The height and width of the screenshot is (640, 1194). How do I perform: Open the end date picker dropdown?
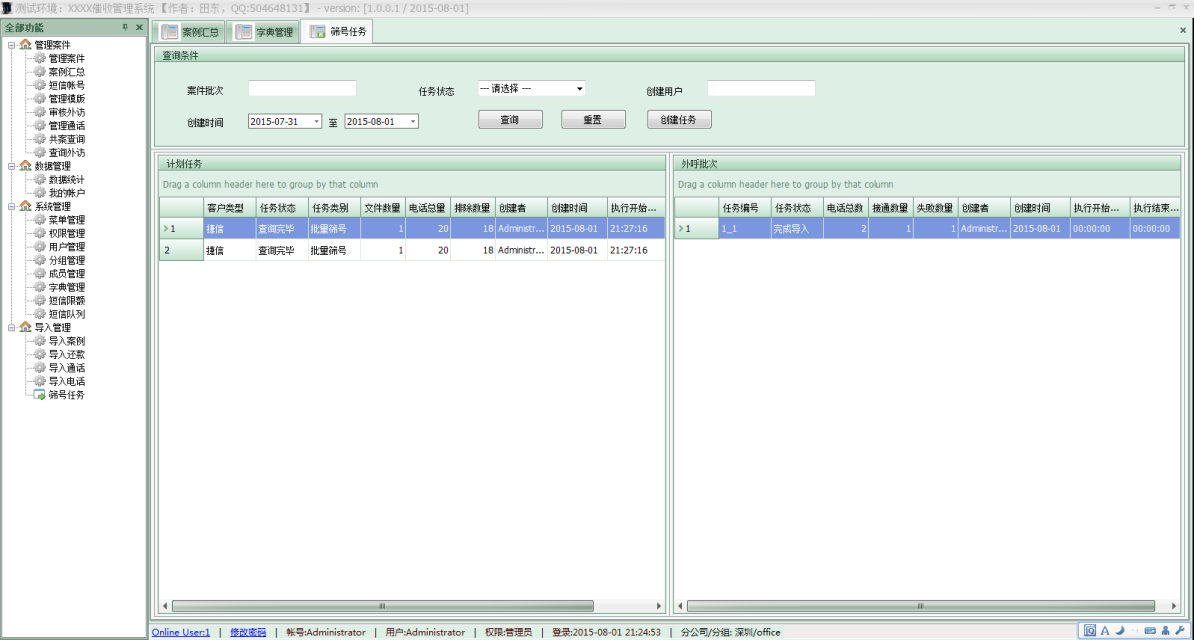click(413, 122)
